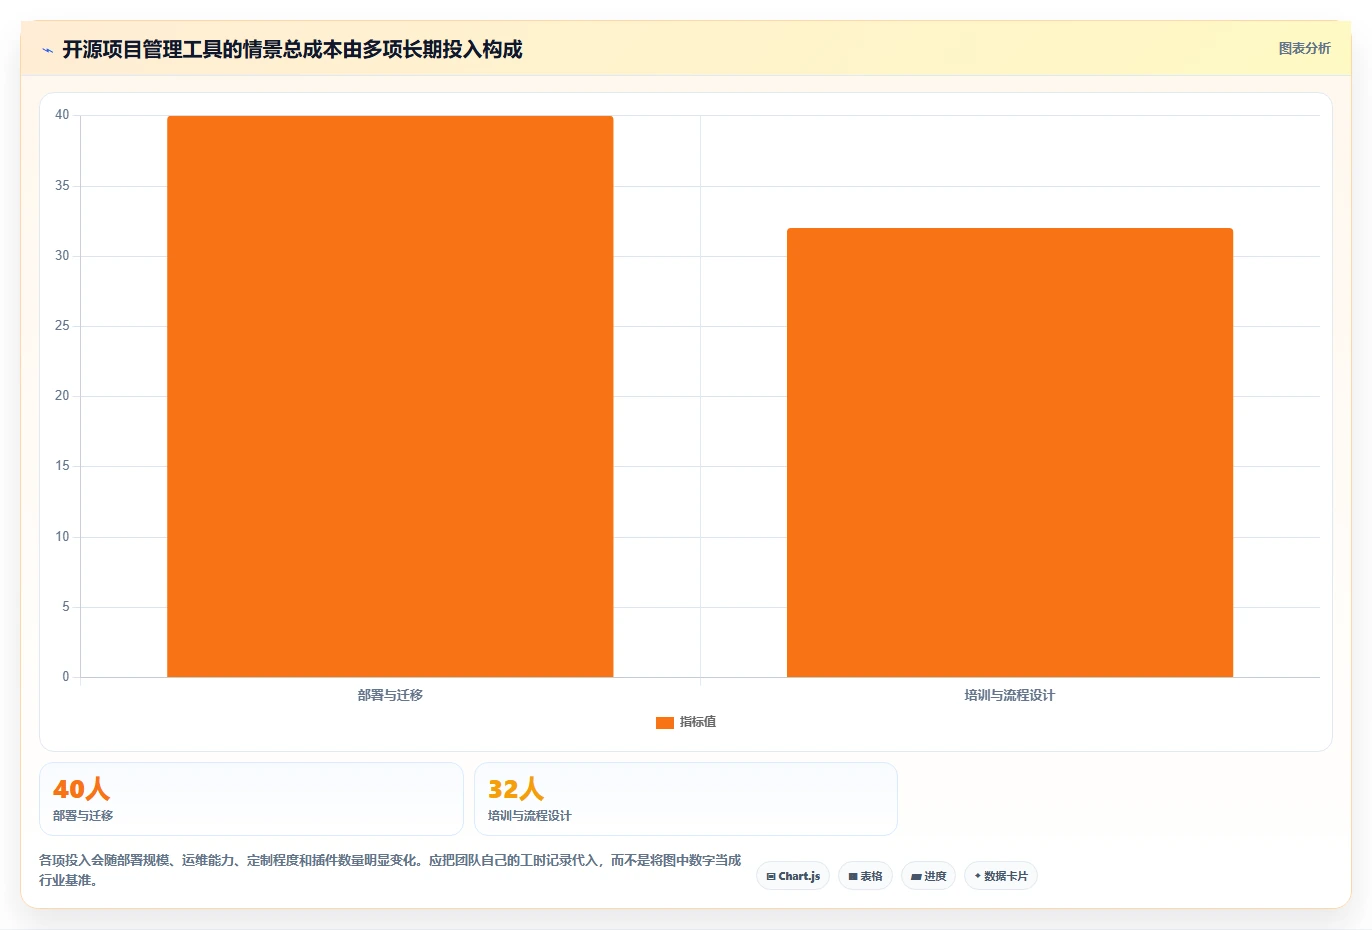Open the 32人 培训与流程设计 data card
1372x930 pixels.
(686, 799)
